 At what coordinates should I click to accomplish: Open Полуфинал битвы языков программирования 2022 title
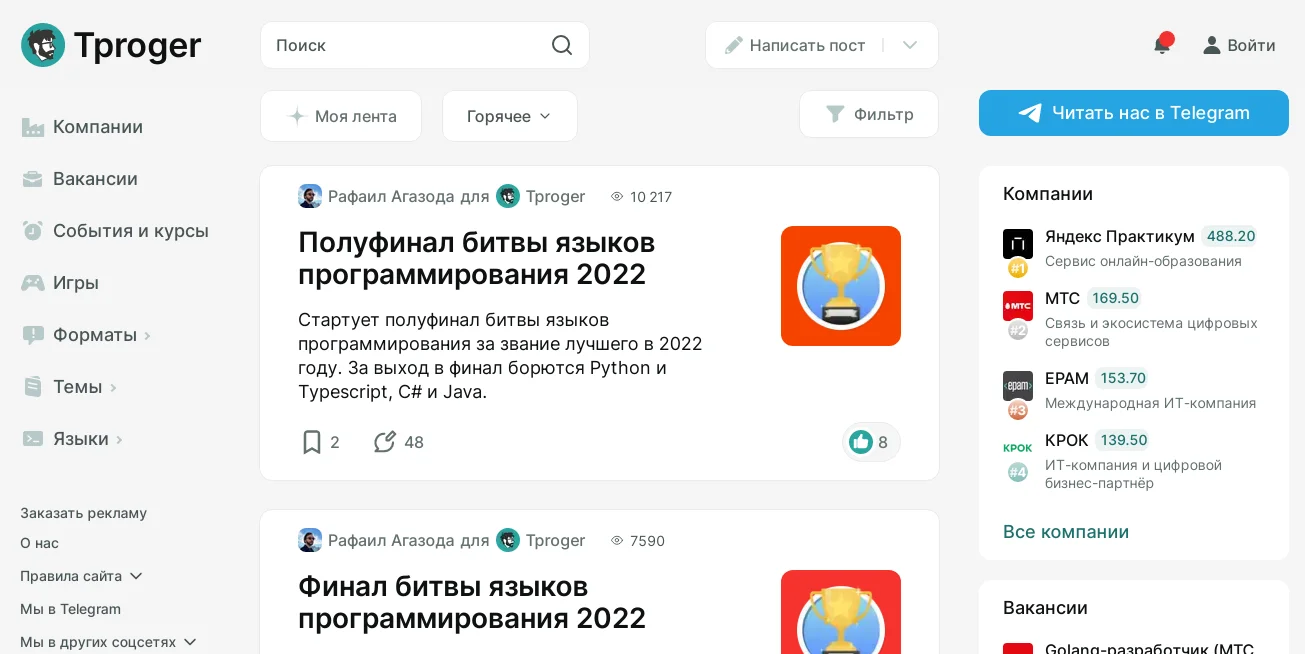pyautogui.click(x=477, y=258)
